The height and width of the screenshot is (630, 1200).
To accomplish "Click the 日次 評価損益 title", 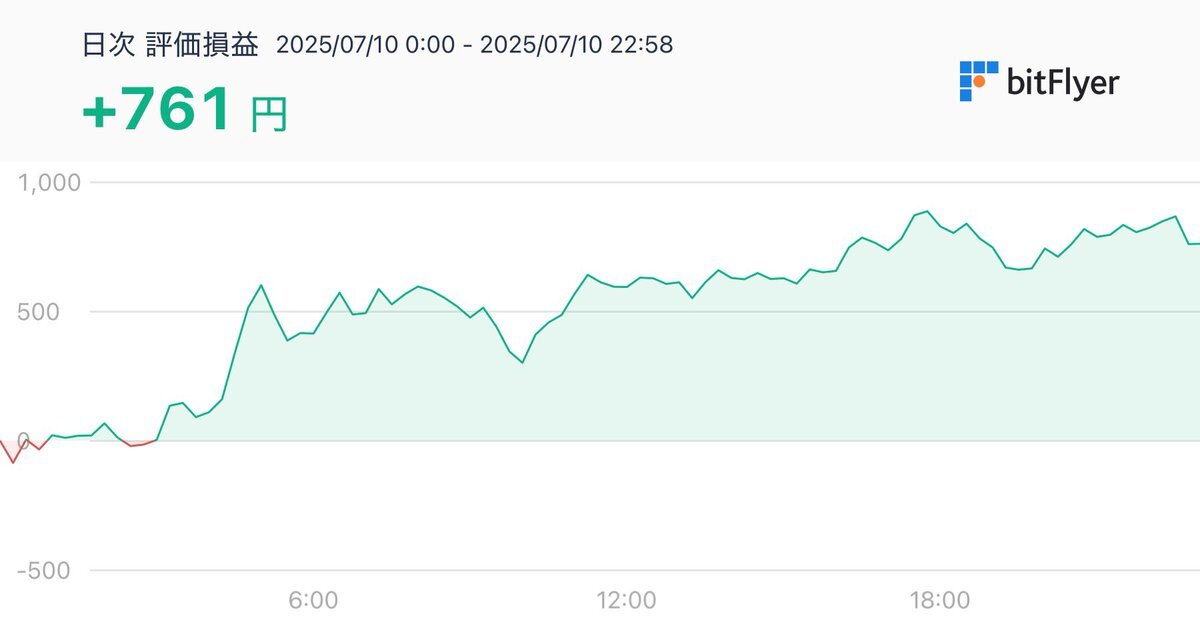I will tap(171, 45).
